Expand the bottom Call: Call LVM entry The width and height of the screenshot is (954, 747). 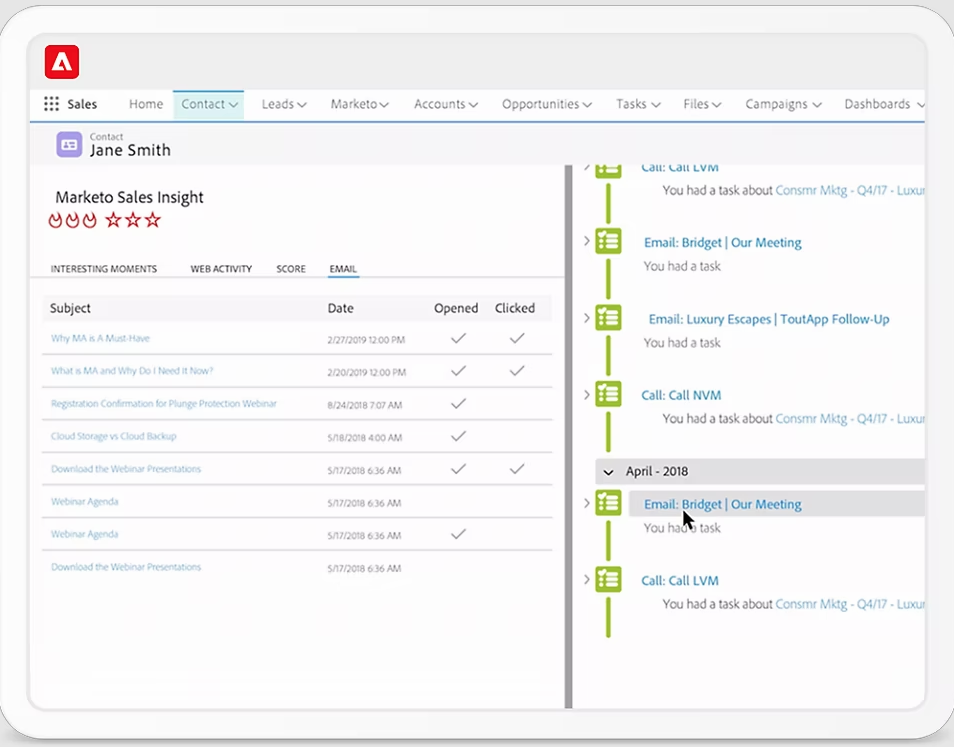[x=587, y=579]
